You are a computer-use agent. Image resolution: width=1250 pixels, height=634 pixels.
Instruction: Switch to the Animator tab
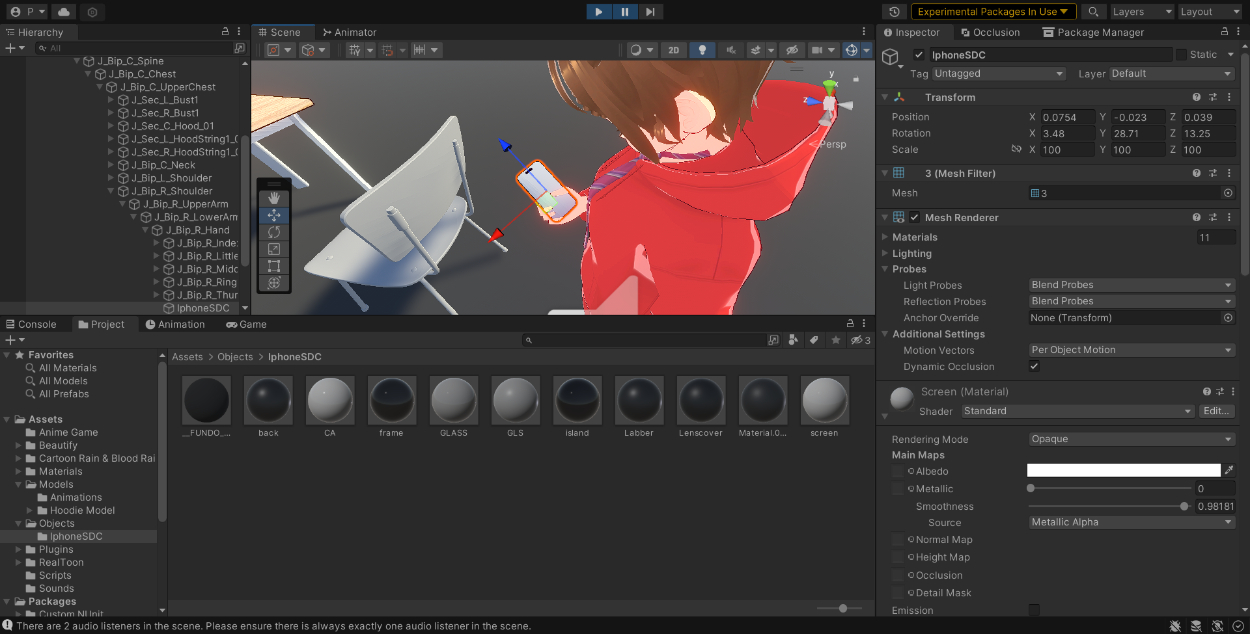(349, 32)
